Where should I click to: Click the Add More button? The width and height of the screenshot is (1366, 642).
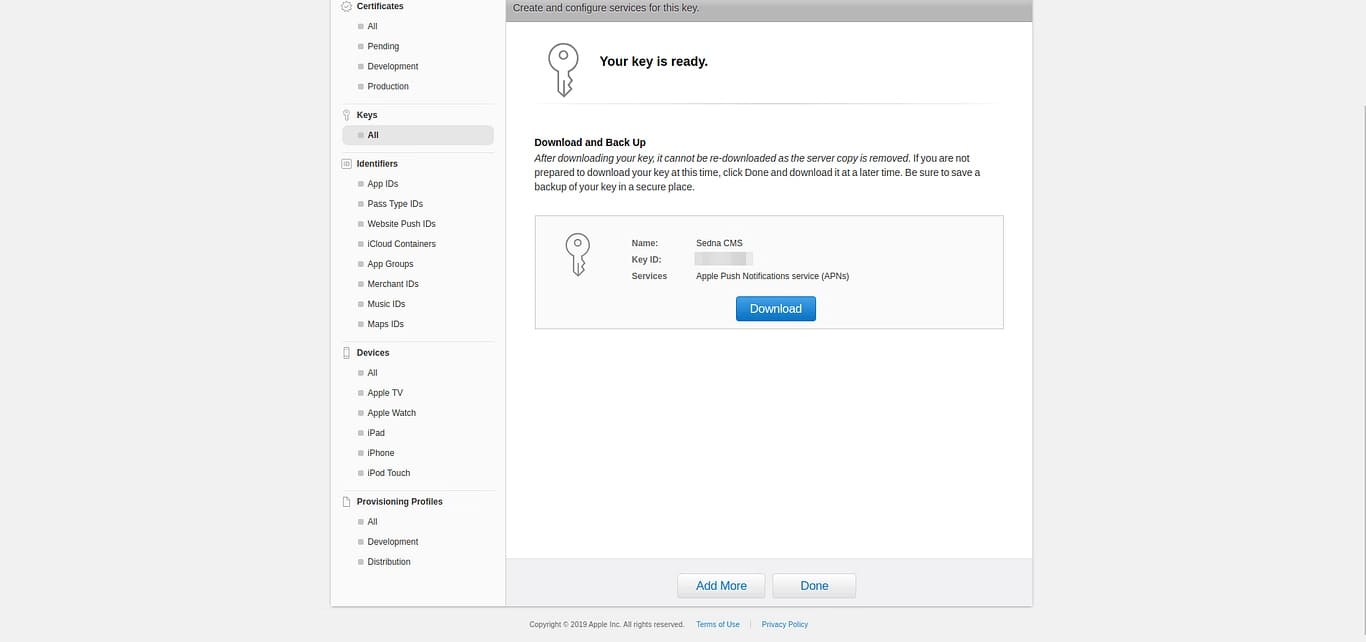point(721,585)
